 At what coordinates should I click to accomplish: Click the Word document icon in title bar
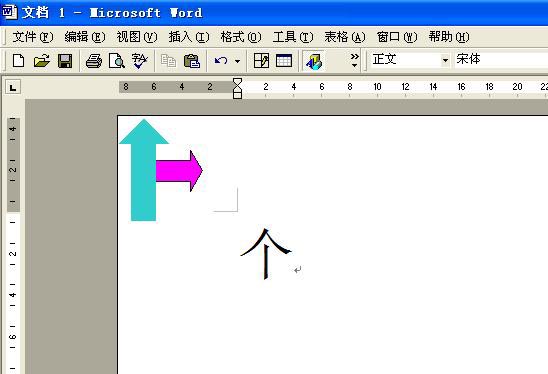pos(9,12)
